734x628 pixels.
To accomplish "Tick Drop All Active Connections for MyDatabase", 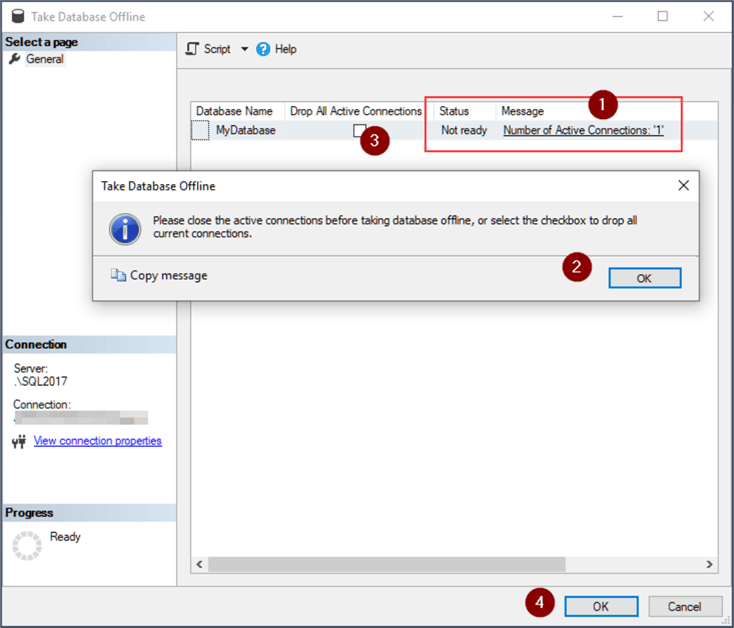I will coord(359,130).
